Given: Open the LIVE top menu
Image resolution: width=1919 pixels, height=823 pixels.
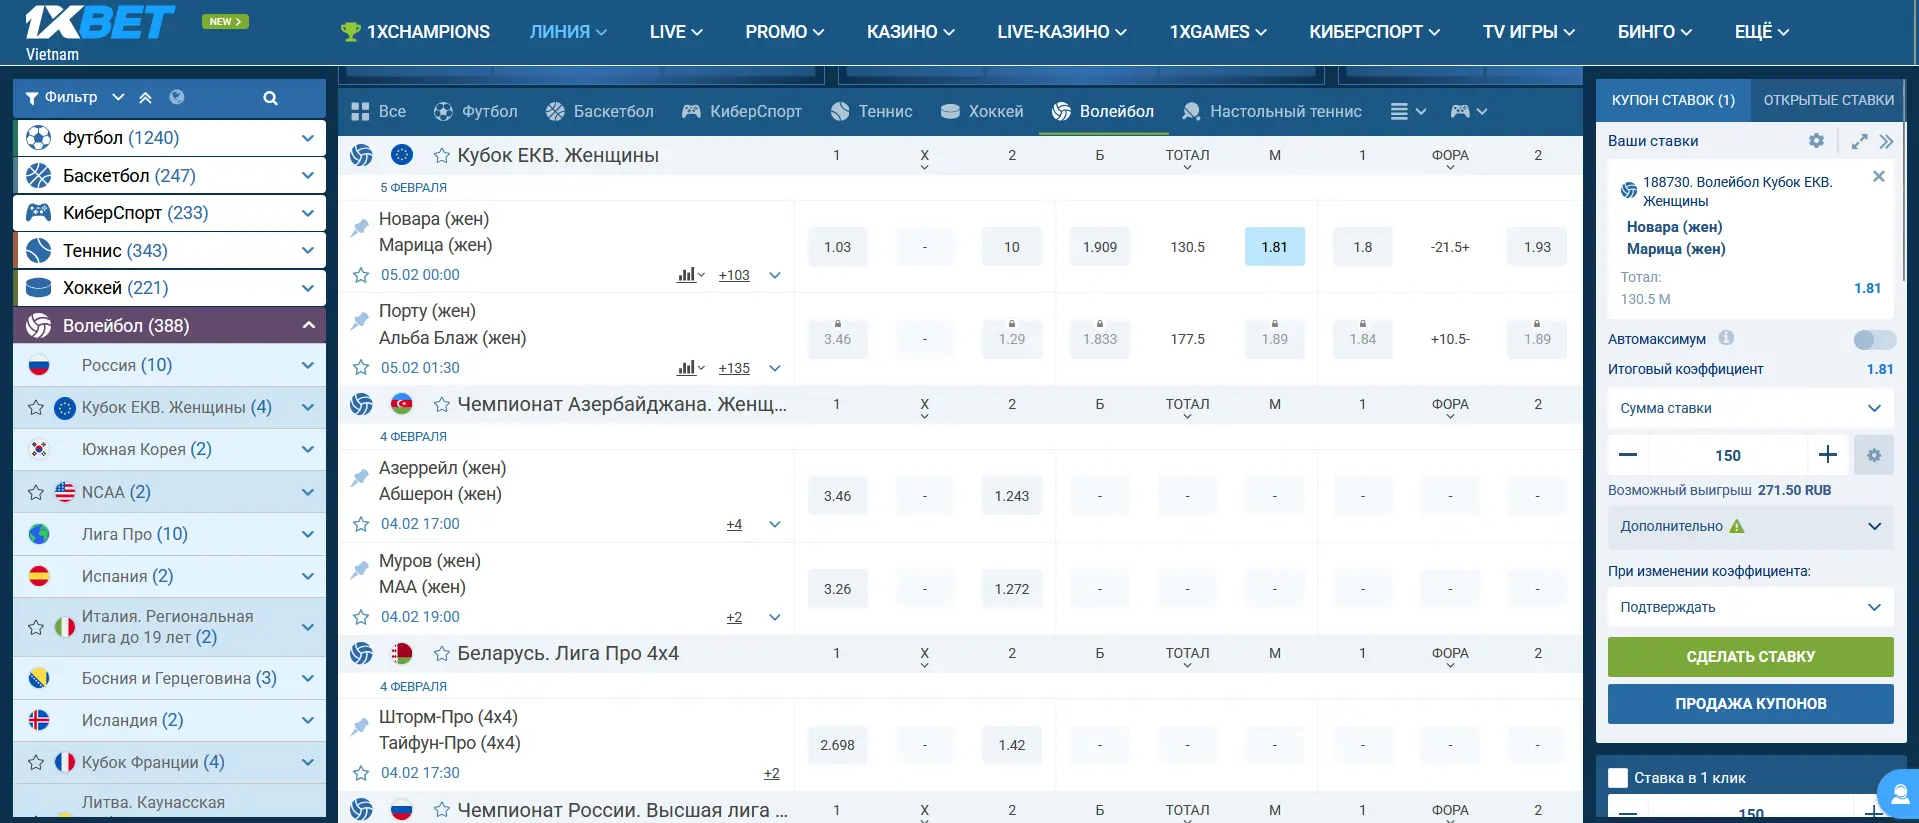Looking at the screenshot, I should point(676,32).
